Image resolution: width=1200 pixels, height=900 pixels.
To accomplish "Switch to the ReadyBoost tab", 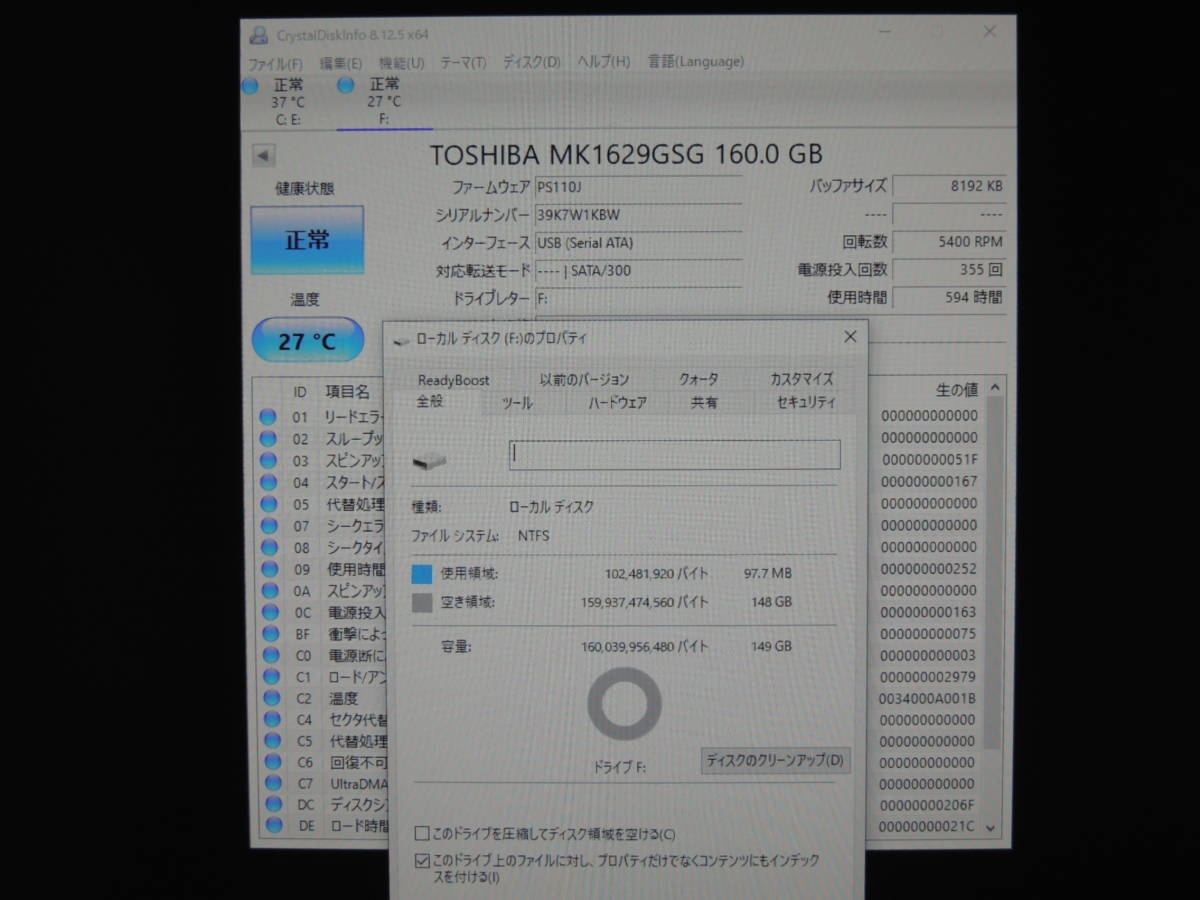I will point(454,380).
